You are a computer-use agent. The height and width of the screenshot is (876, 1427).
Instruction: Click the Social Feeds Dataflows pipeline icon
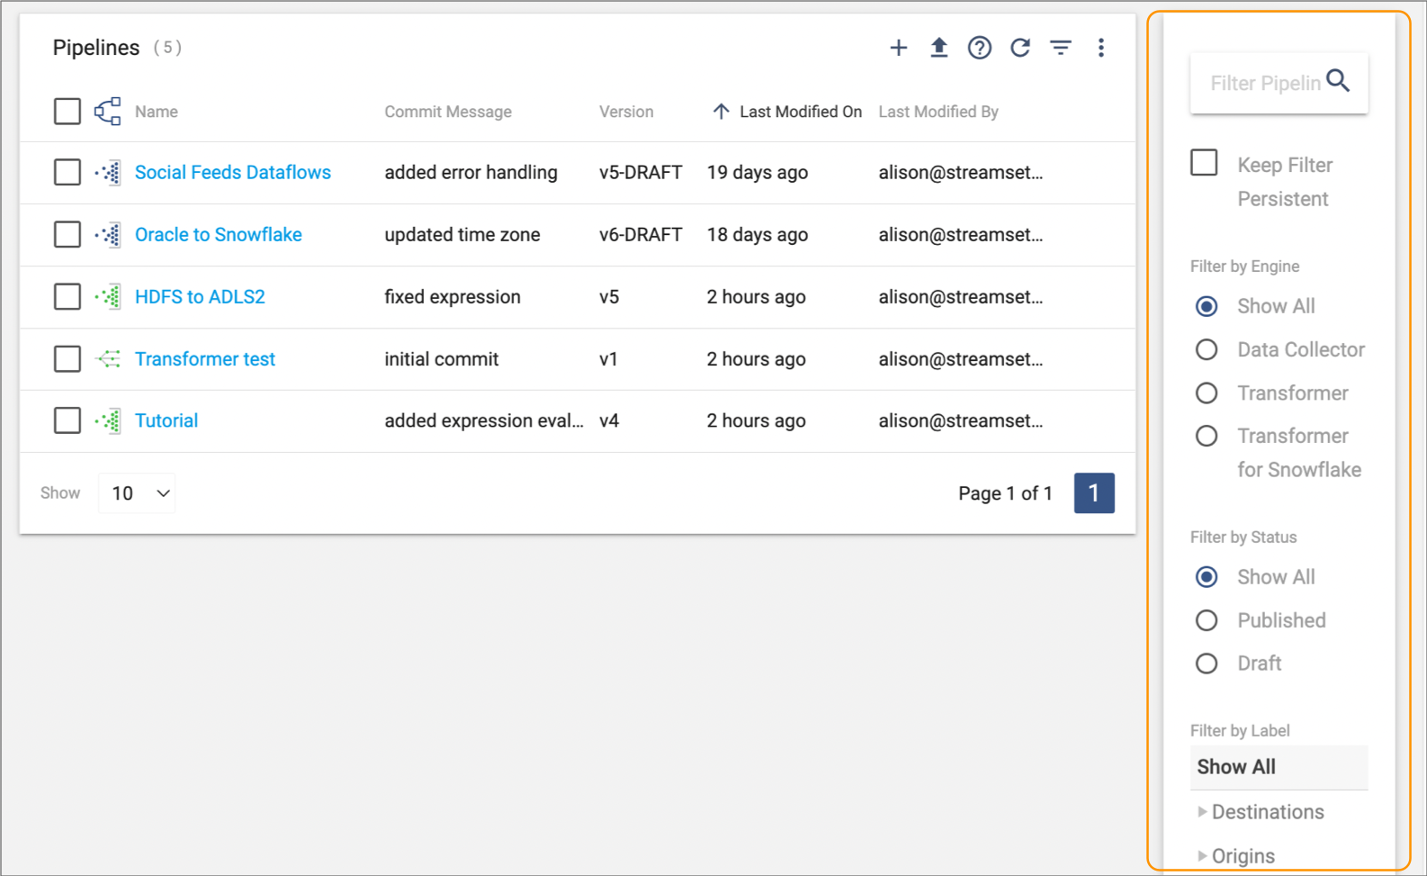tap(108, 173)
